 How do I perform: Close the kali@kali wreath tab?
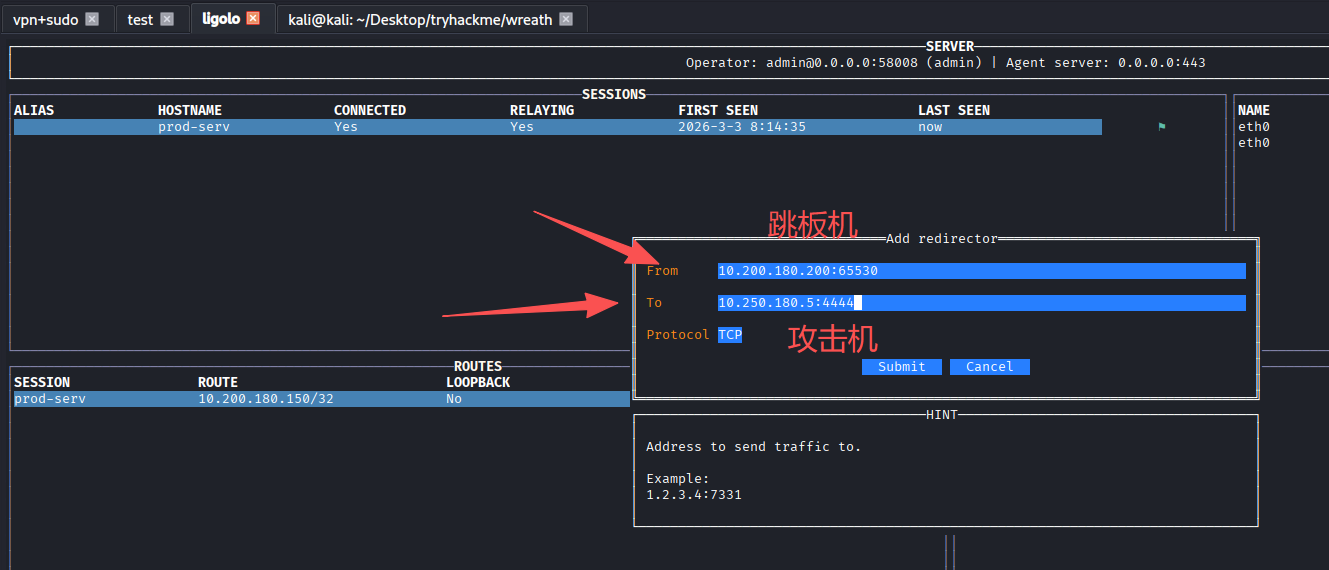point(566,19)
